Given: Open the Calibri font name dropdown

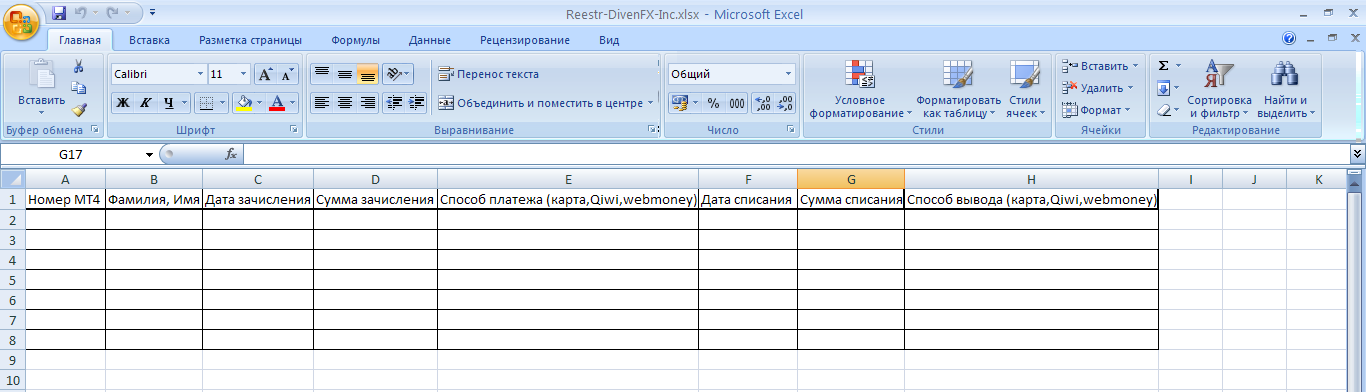Looking at the screenshot, I should click(199, 74).
